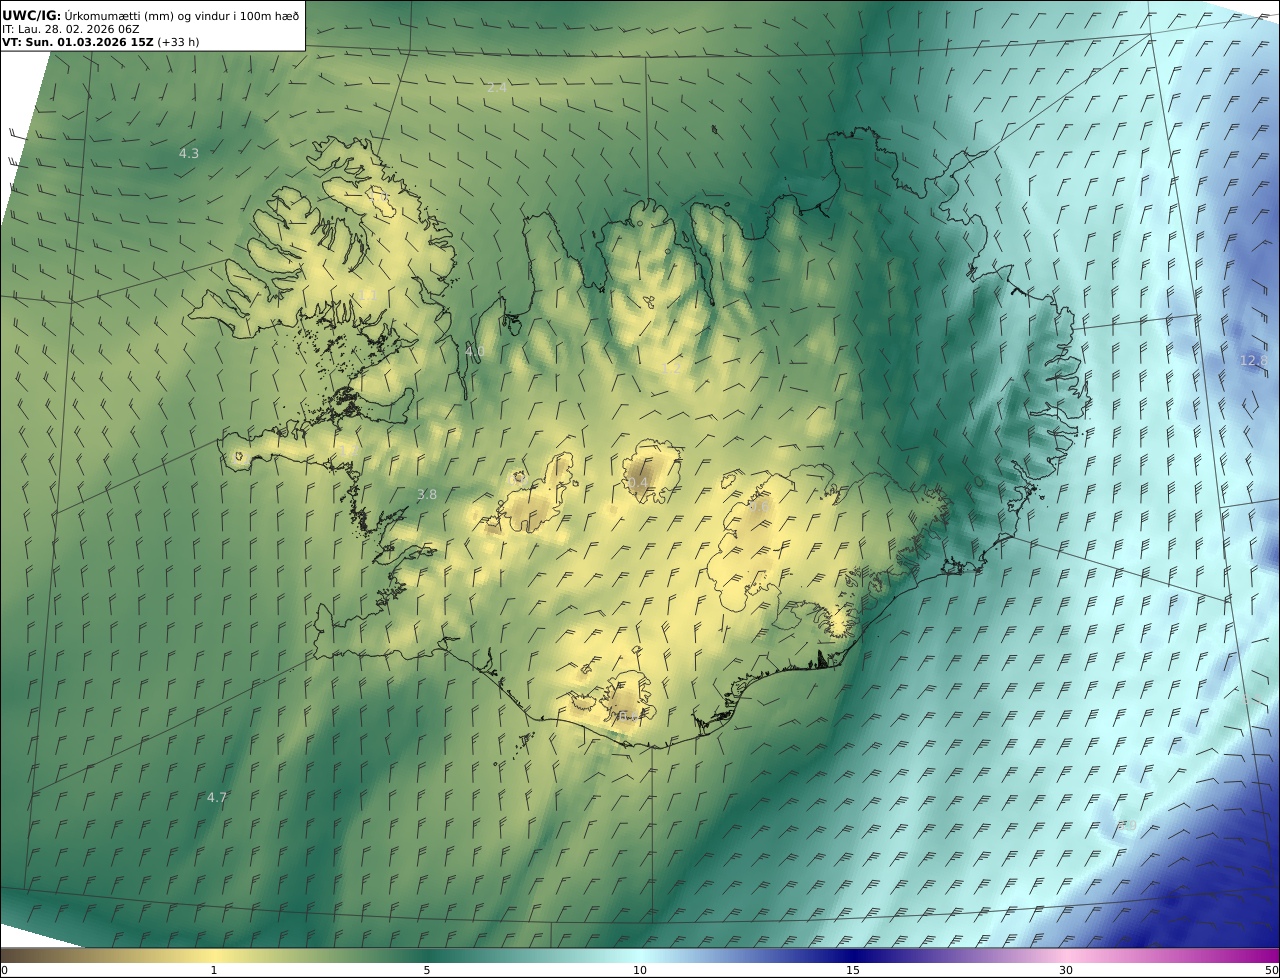Click the "(+33 h)" forecast offset text

(x=176, y=43)
